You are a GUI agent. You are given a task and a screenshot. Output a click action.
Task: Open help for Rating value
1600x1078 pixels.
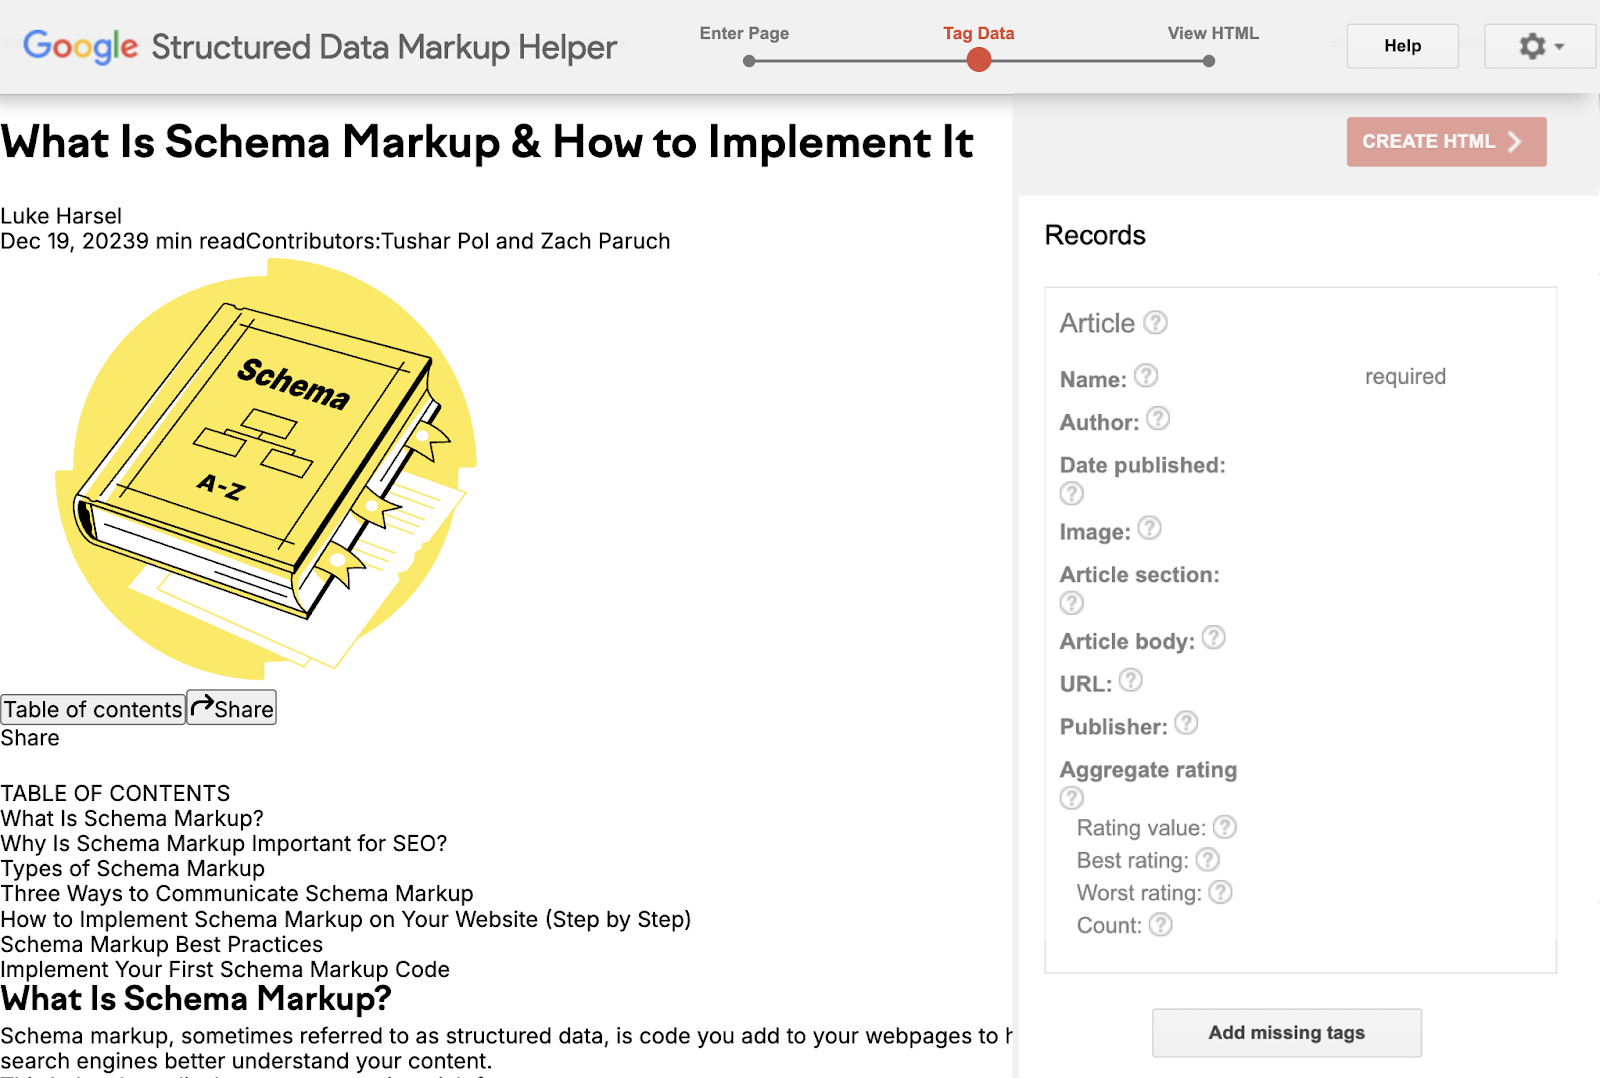pos(1225,827)
